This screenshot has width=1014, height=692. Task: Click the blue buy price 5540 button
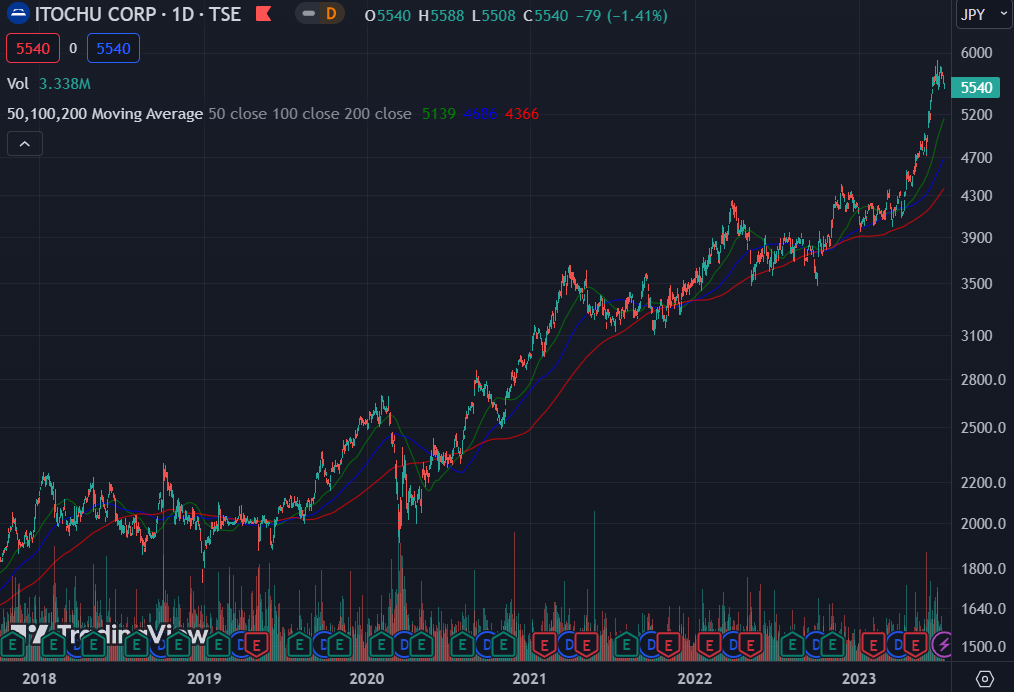tap(113, 49)
